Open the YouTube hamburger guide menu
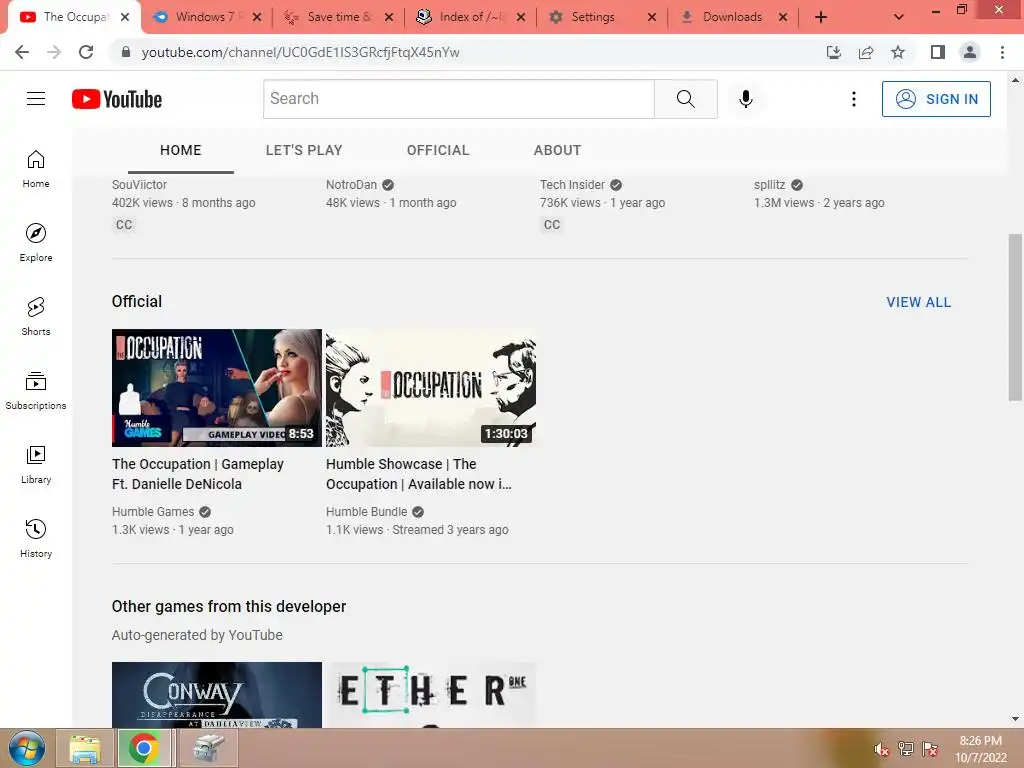Image resolution: width=1024 pixels, height=768 pixels. pos(36,99)
